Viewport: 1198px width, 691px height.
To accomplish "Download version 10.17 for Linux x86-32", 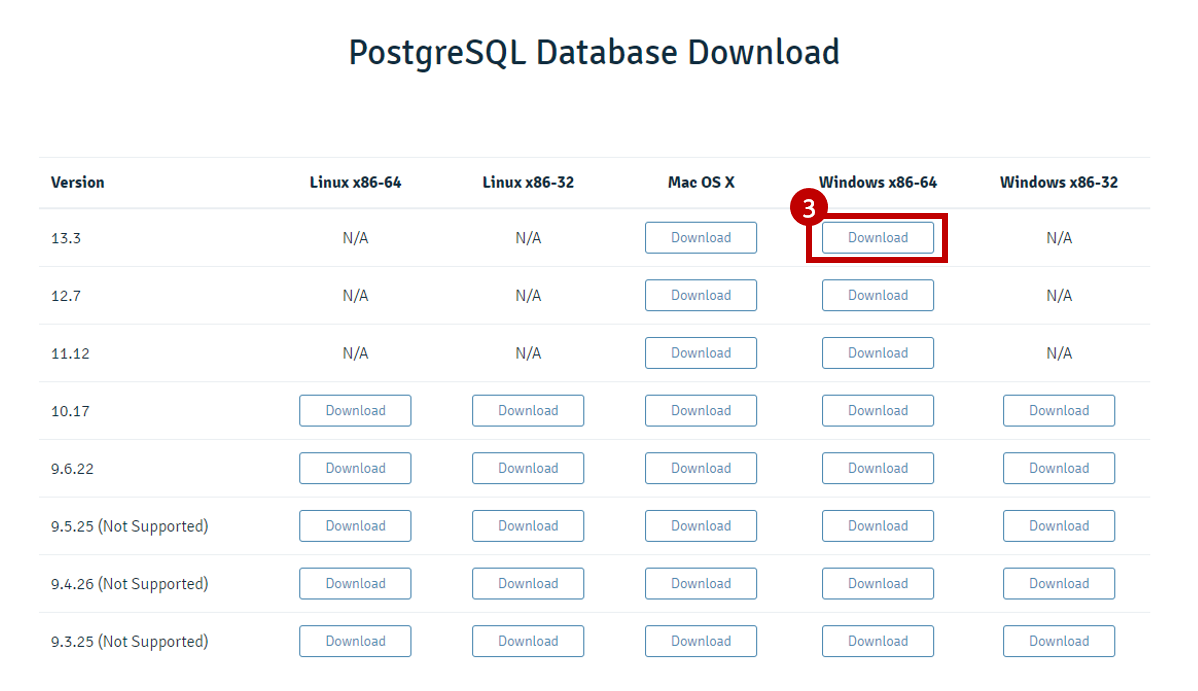I will pos(528,410).
